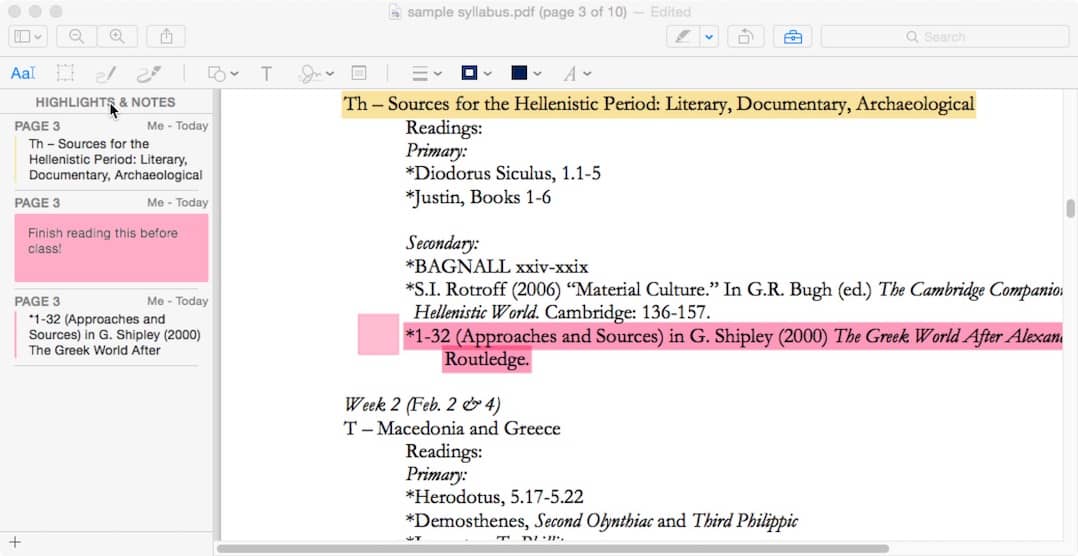Select the pink 'Finish reading this before class!' note
The height and width of the screenshot is (556, 1078).
coord(111,247)
